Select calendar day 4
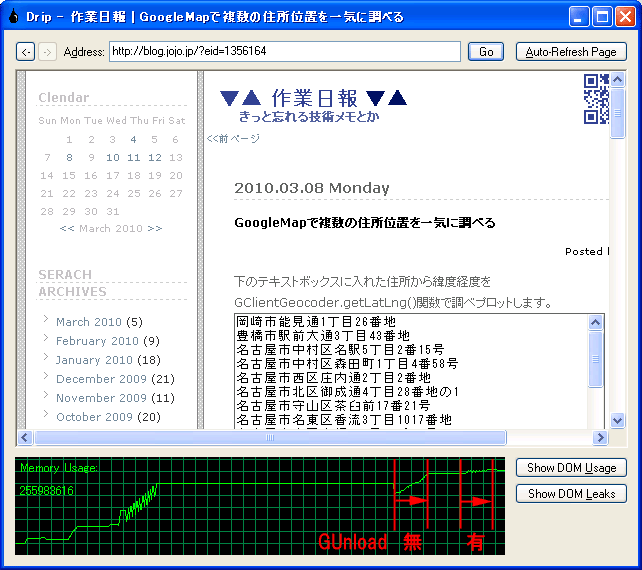This screenshot has height=570, width=642. 133,140
